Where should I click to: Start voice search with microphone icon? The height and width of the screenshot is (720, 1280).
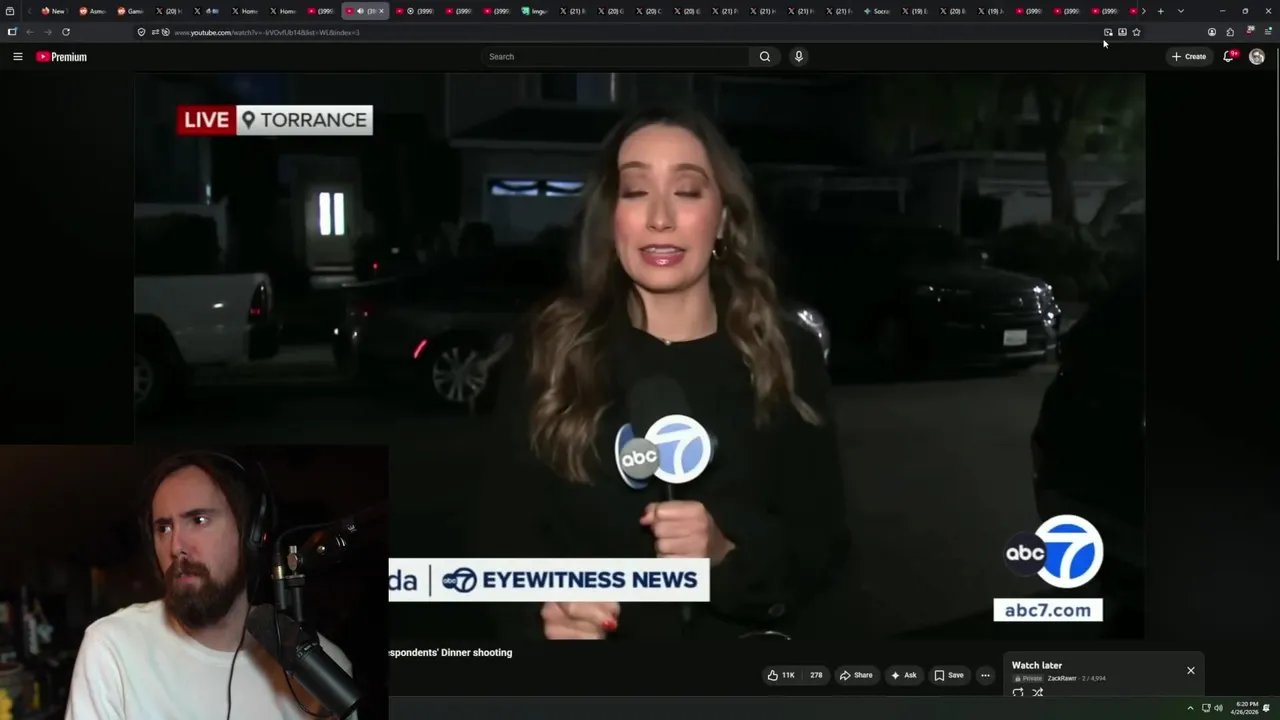coord(798,57)
